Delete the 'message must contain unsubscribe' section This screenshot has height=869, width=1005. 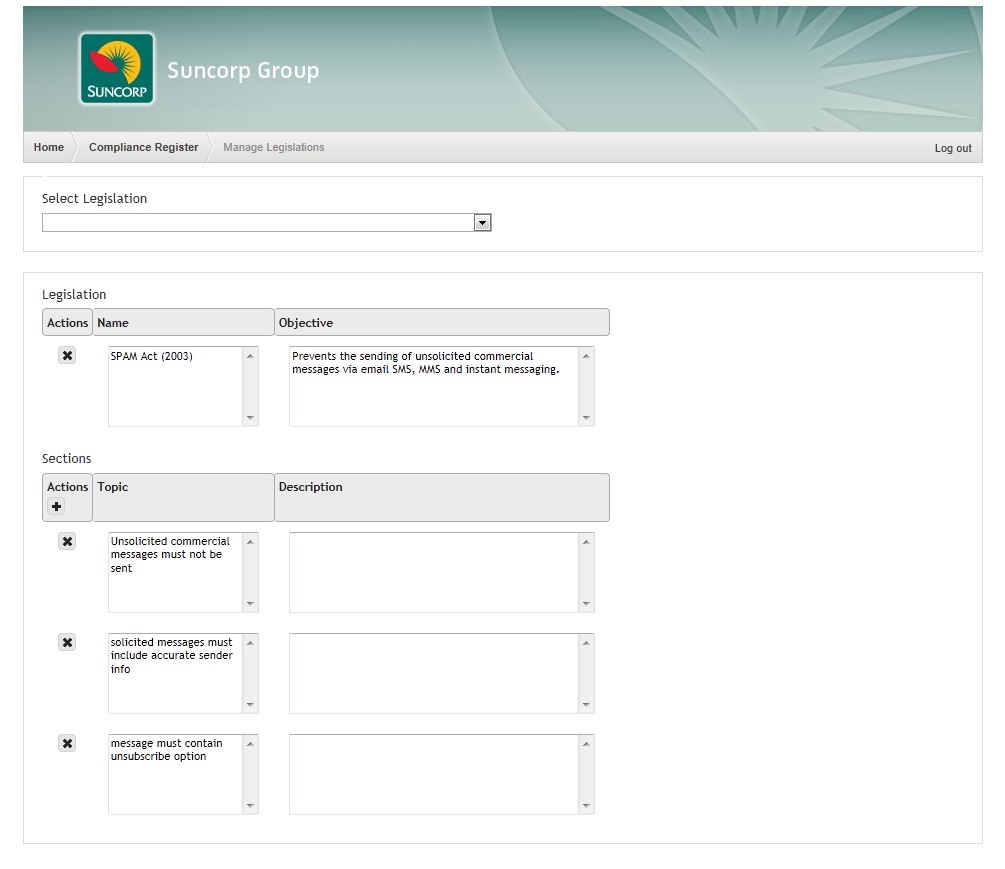click(67, 743)
